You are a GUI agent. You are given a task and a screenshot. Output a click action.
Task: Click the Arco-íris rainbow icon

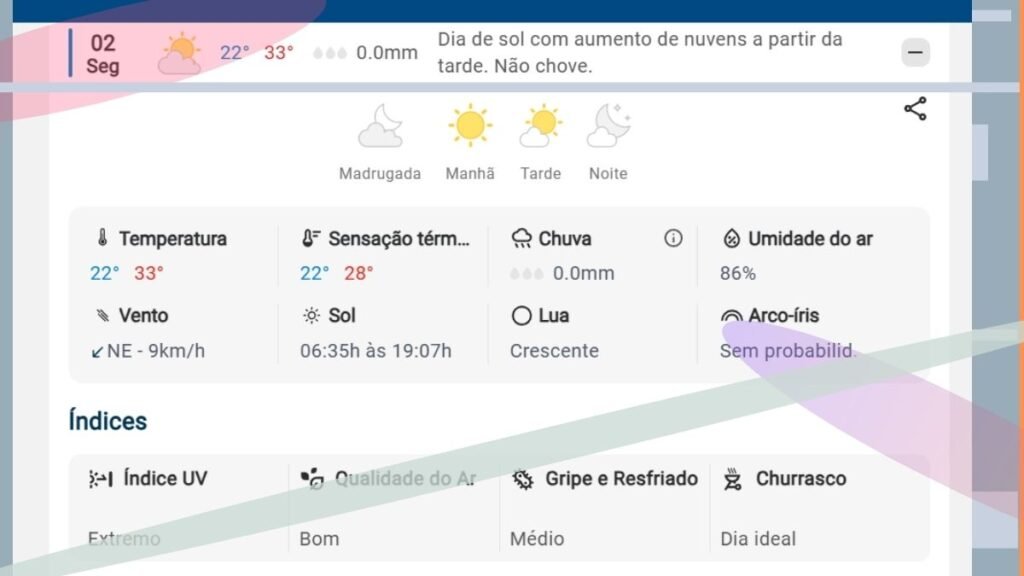pos(731,316)
